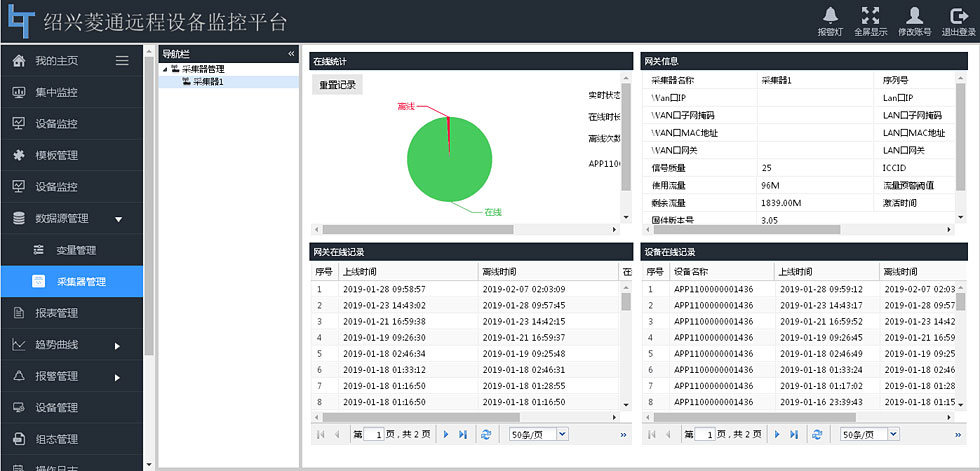Screen dimensions: 980x471
Task: Expand the 趋势曲线 submenu arrow
Action: click(x=117, y=346)
